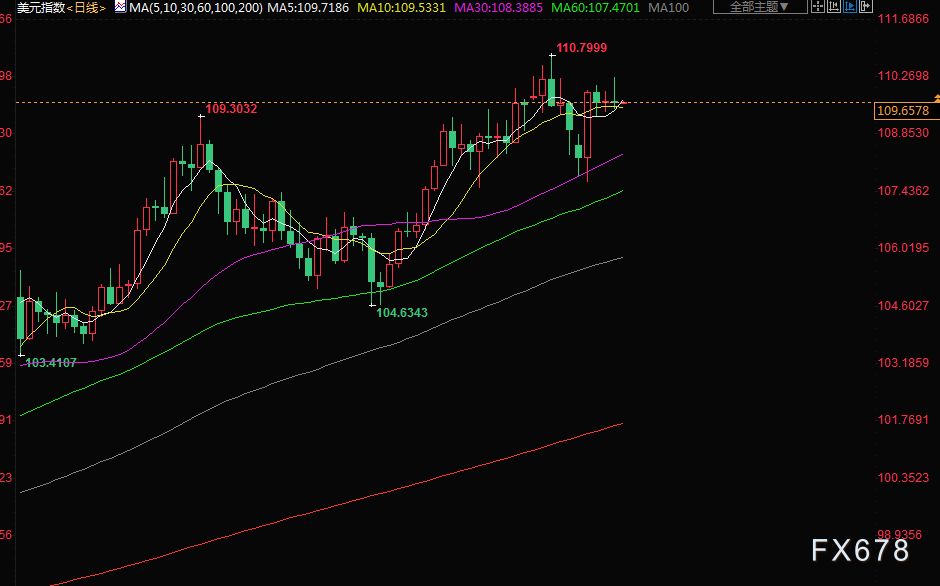Click the expand chart panel icon
The image size is (940, 586).
tap(865, 7)
